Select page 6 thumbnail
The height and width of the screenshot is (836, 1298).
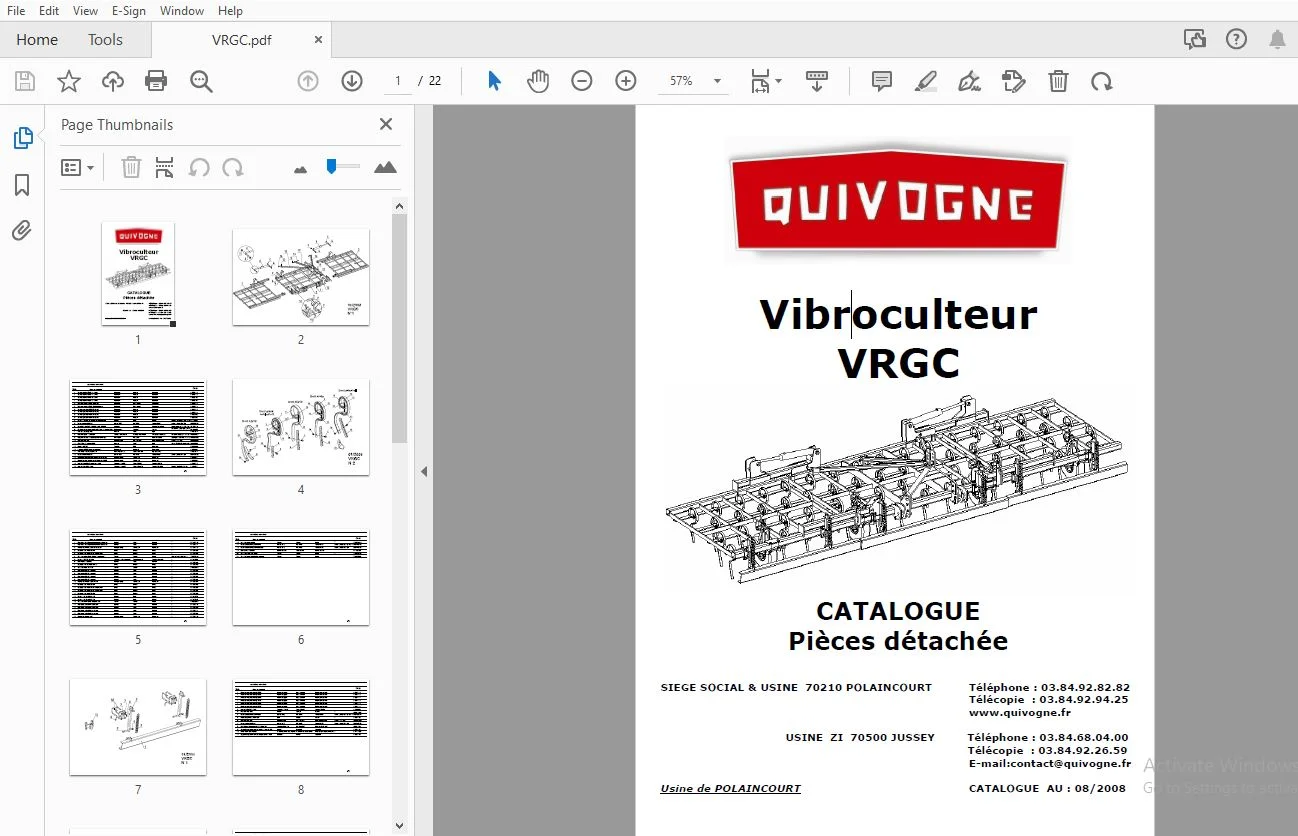301,577
